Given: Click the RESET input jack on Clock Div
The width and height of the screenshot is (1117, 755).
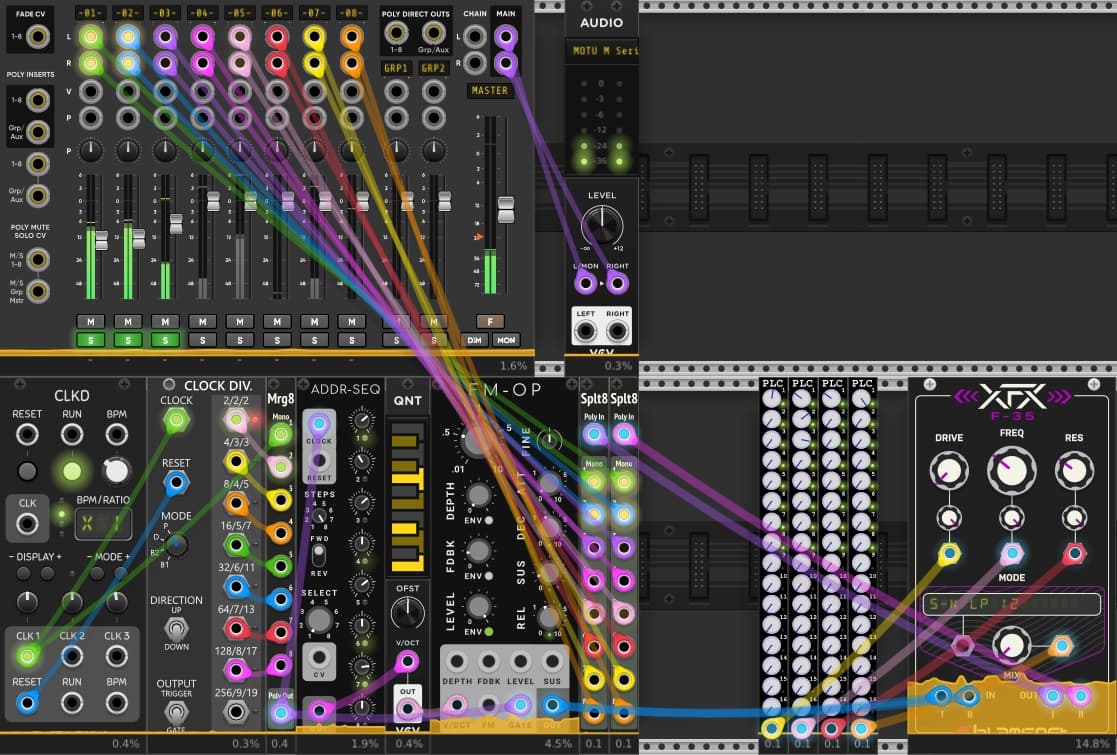Looking at the screenshot, I should click(176, 483).
